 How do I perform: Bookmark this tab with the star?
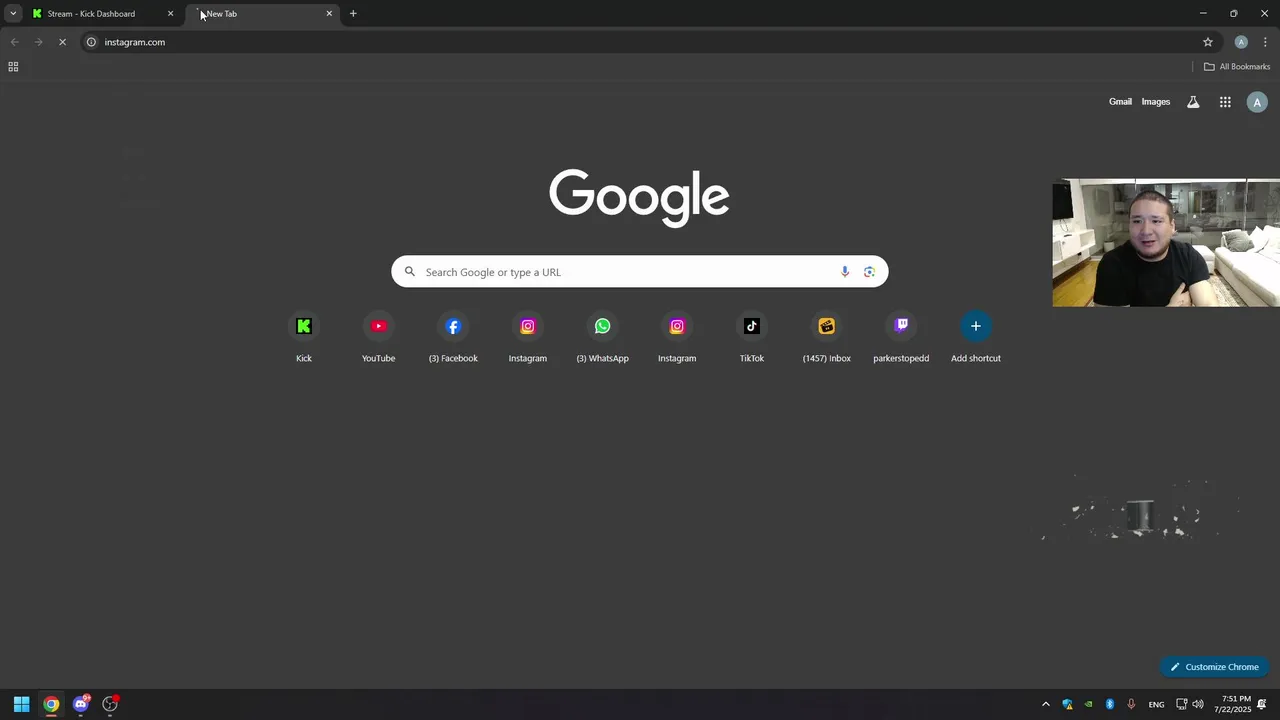[x=1208, y=42]
